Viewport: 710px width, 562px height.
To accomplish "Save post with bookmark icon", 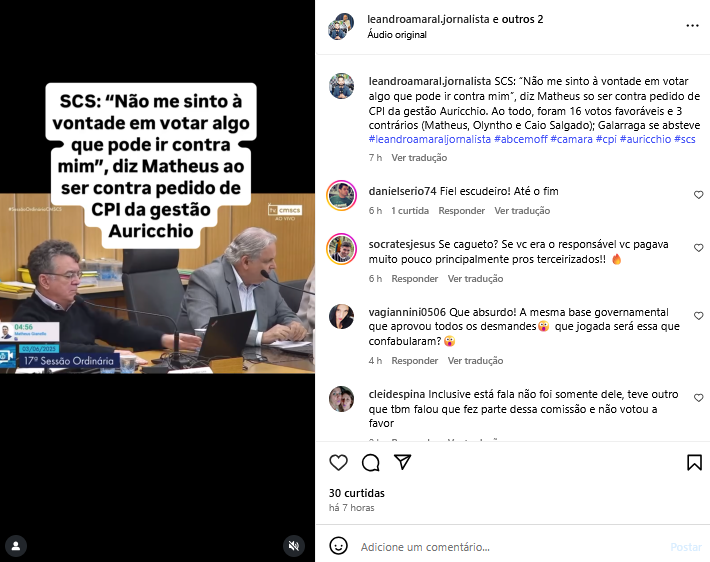I will (x=694, y=462).
